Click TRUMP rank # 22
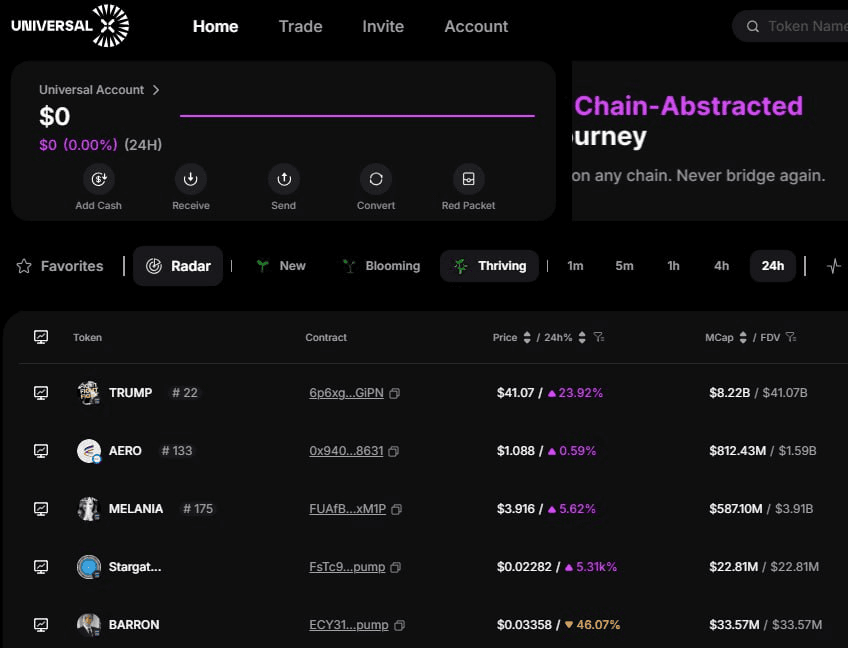 185,393
